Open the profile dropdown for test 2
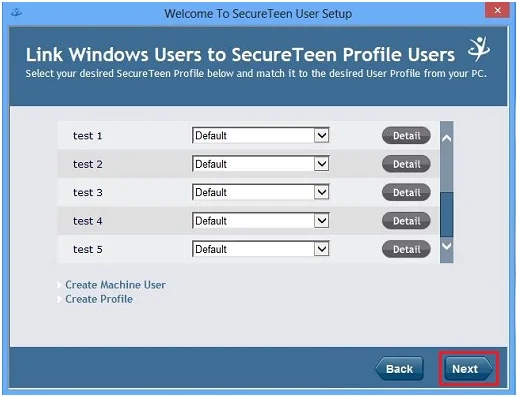The height and width of the screenshot is (397, 518). click(260, 164)
